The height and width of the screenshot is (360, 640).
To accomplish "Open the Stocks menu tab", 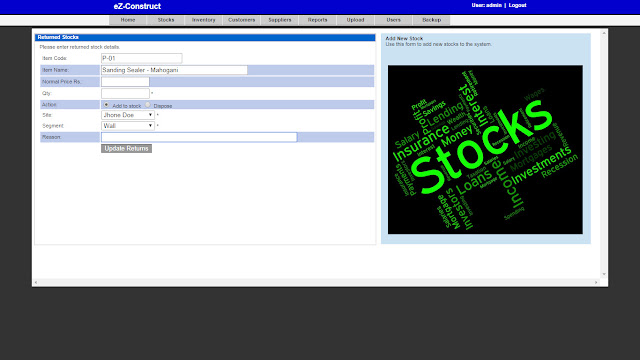I will 166,20.
